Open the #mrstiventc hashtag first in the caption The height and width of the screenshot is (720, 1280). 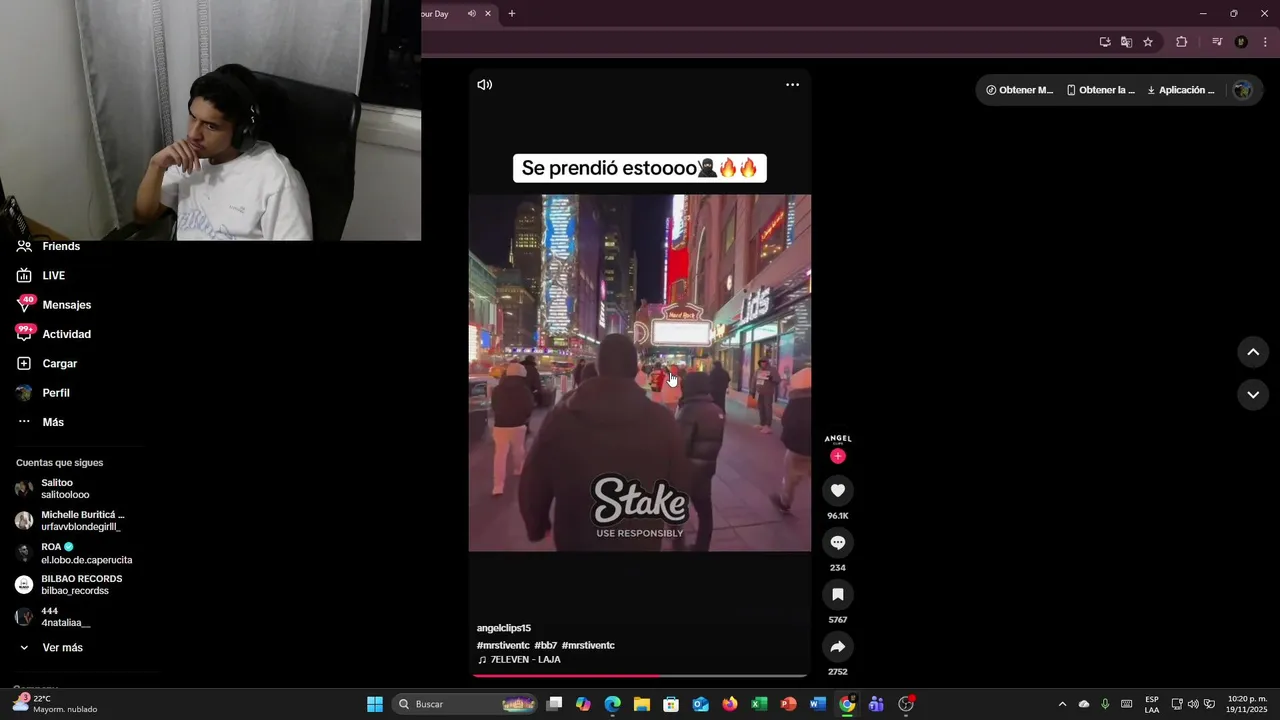point(503,646)
